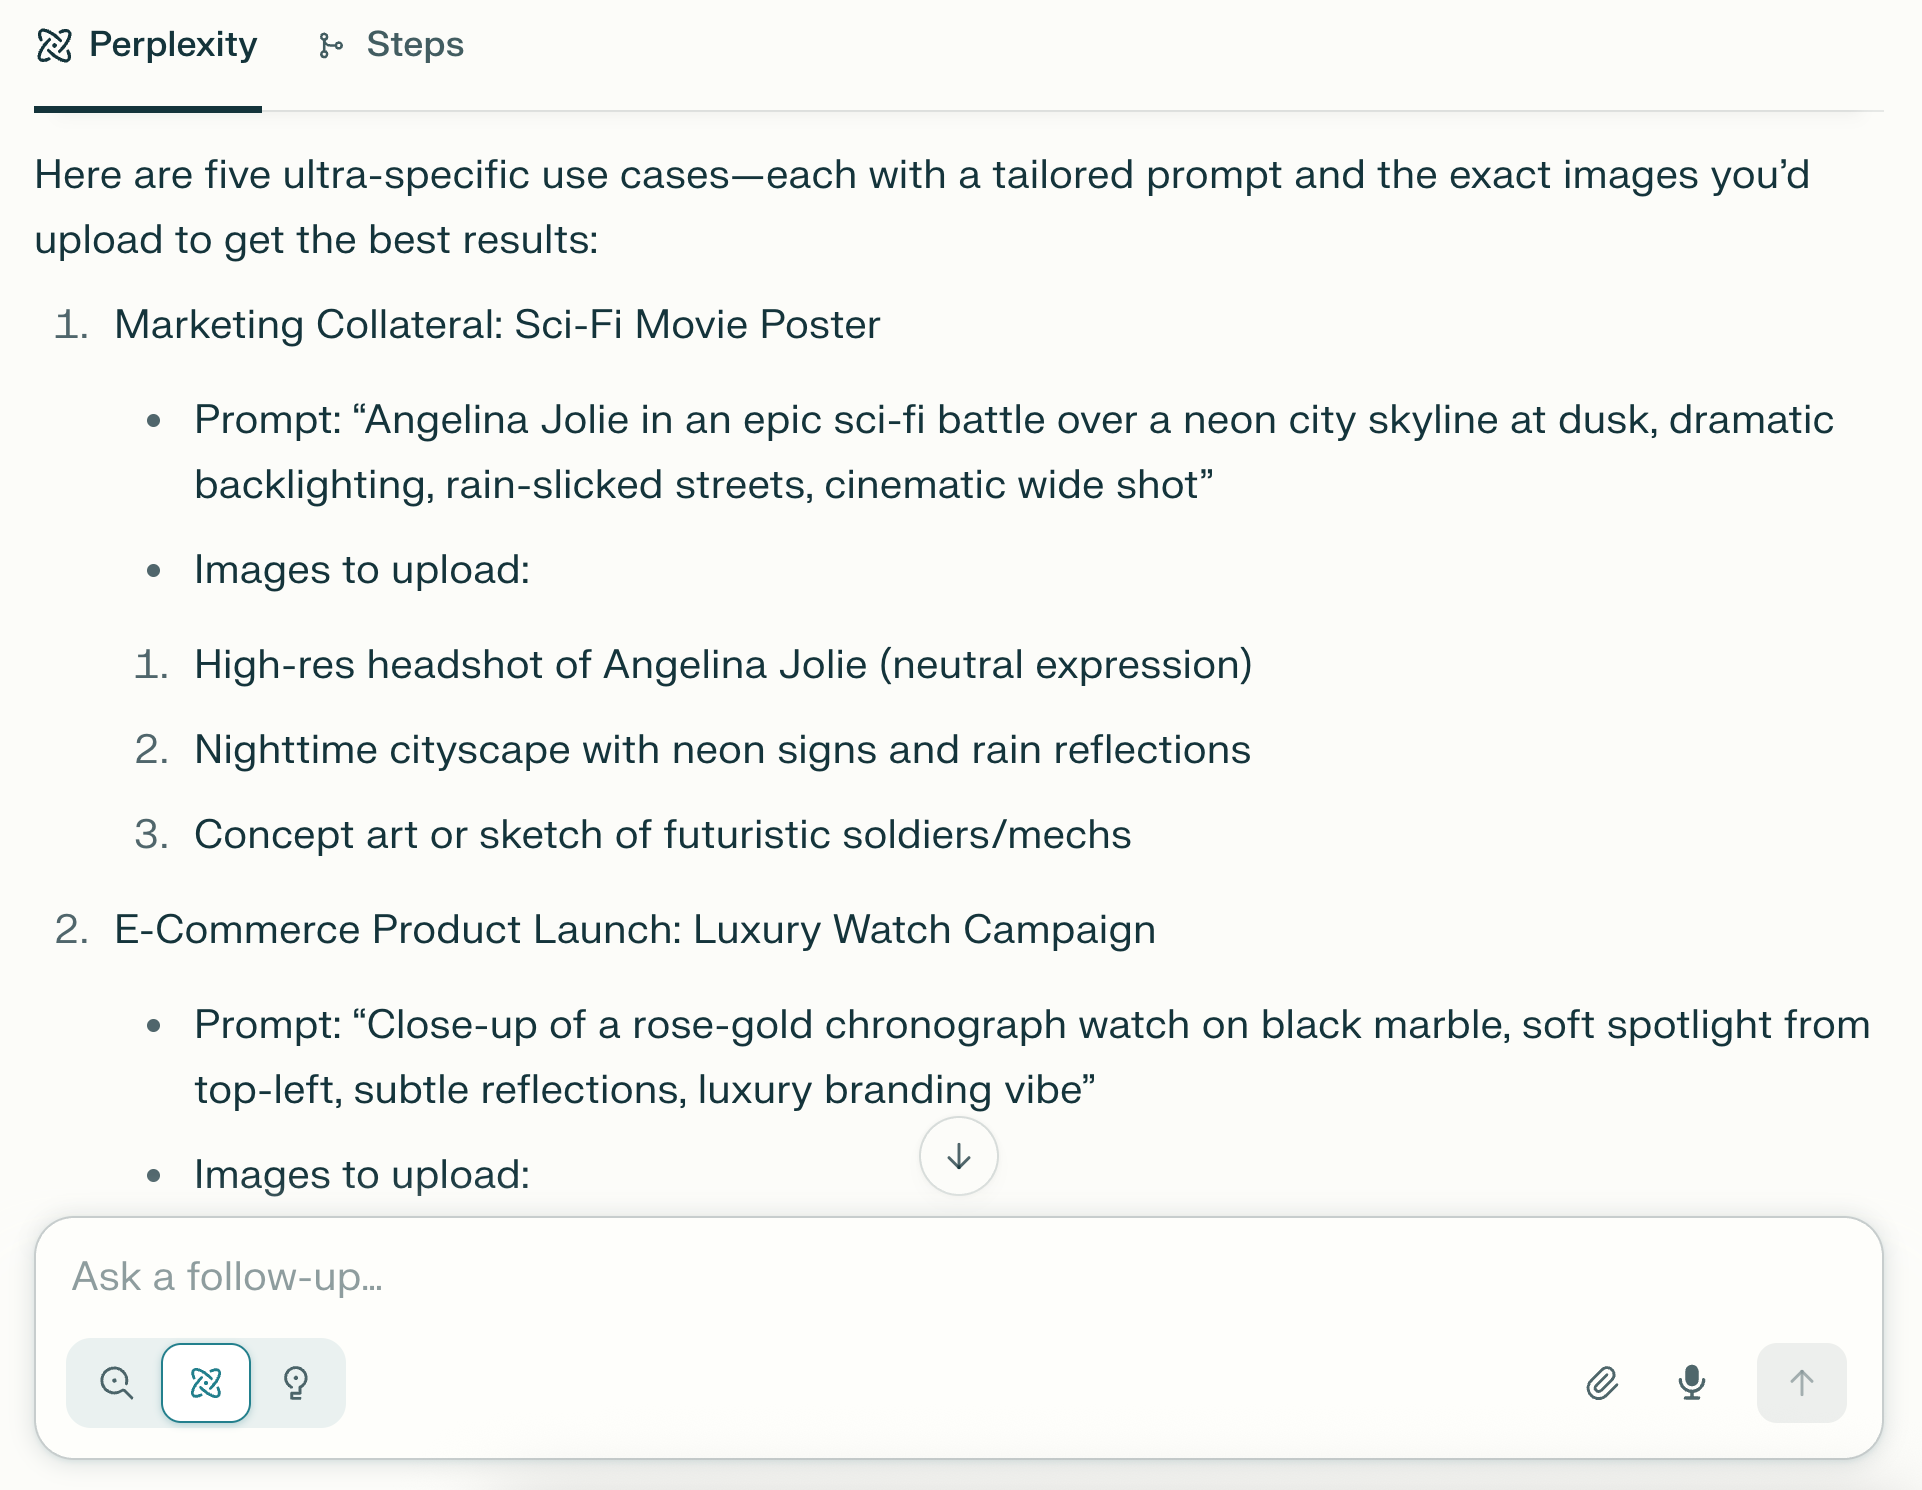1922x1490 pixels.
Task: Select the "Concept art or sketch" list item
Action: 662,835
